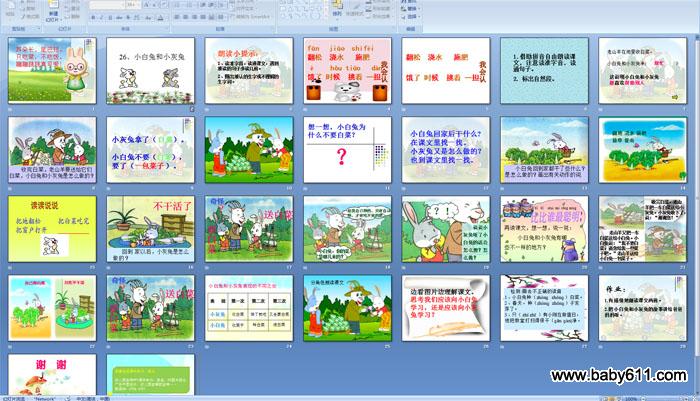The width and height of the screenshot is (700, 401).
Task: Click the Quick Styles button
Action: [354, 10]
